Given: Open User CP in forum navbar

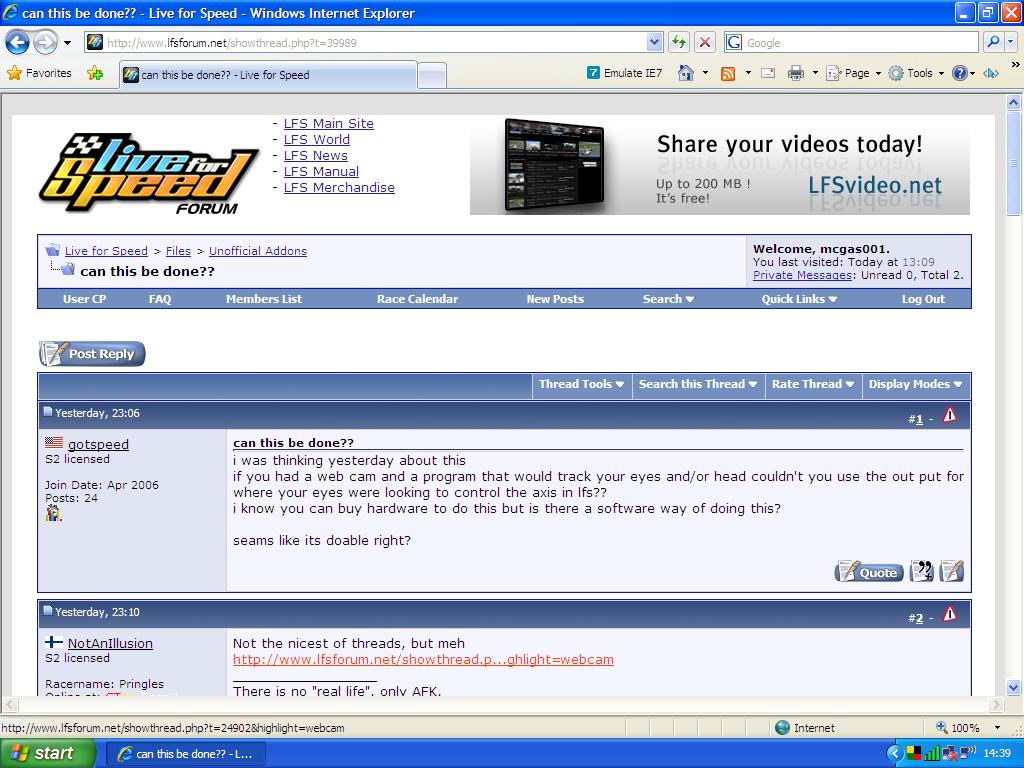Looking at the screenshot, I should pos(84,299).
